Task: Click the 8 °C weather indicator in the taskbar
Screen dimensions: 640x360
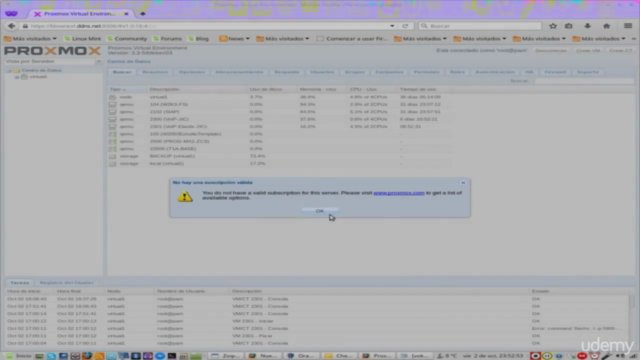Action: [447, 356]
